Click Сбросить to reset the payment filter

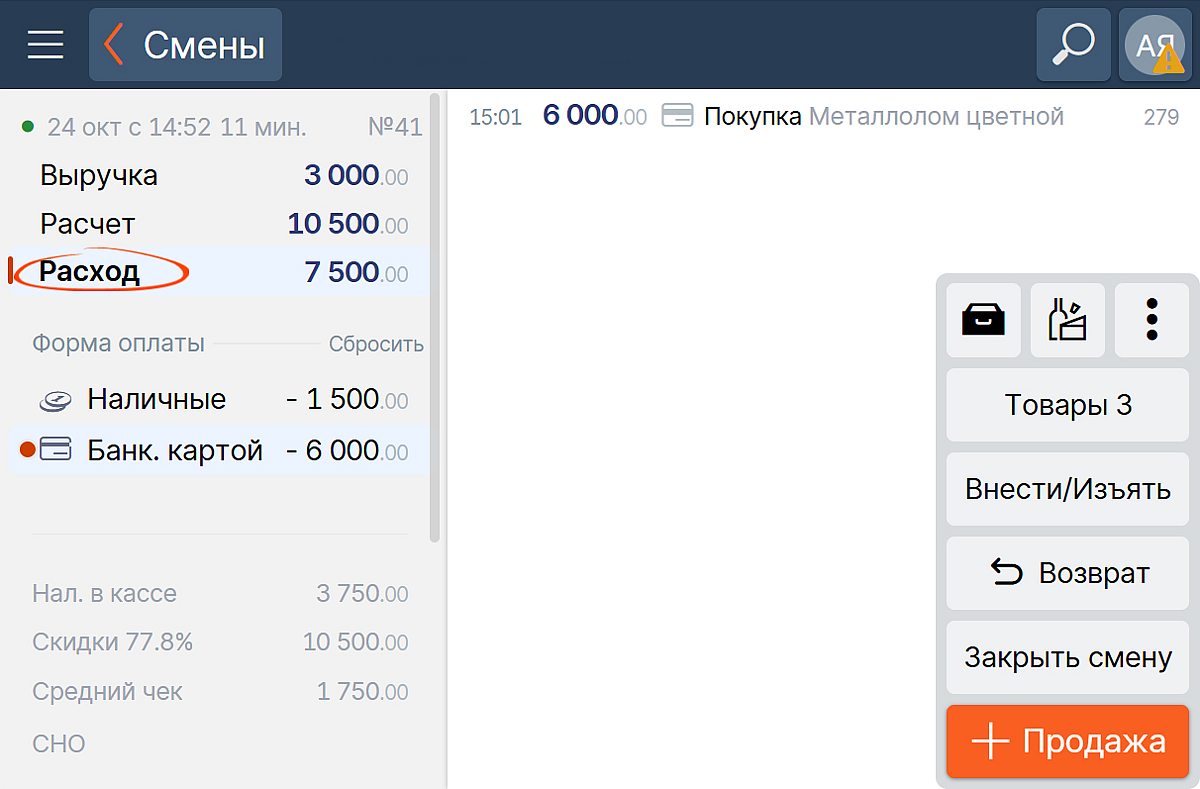(x=376, y=344)
